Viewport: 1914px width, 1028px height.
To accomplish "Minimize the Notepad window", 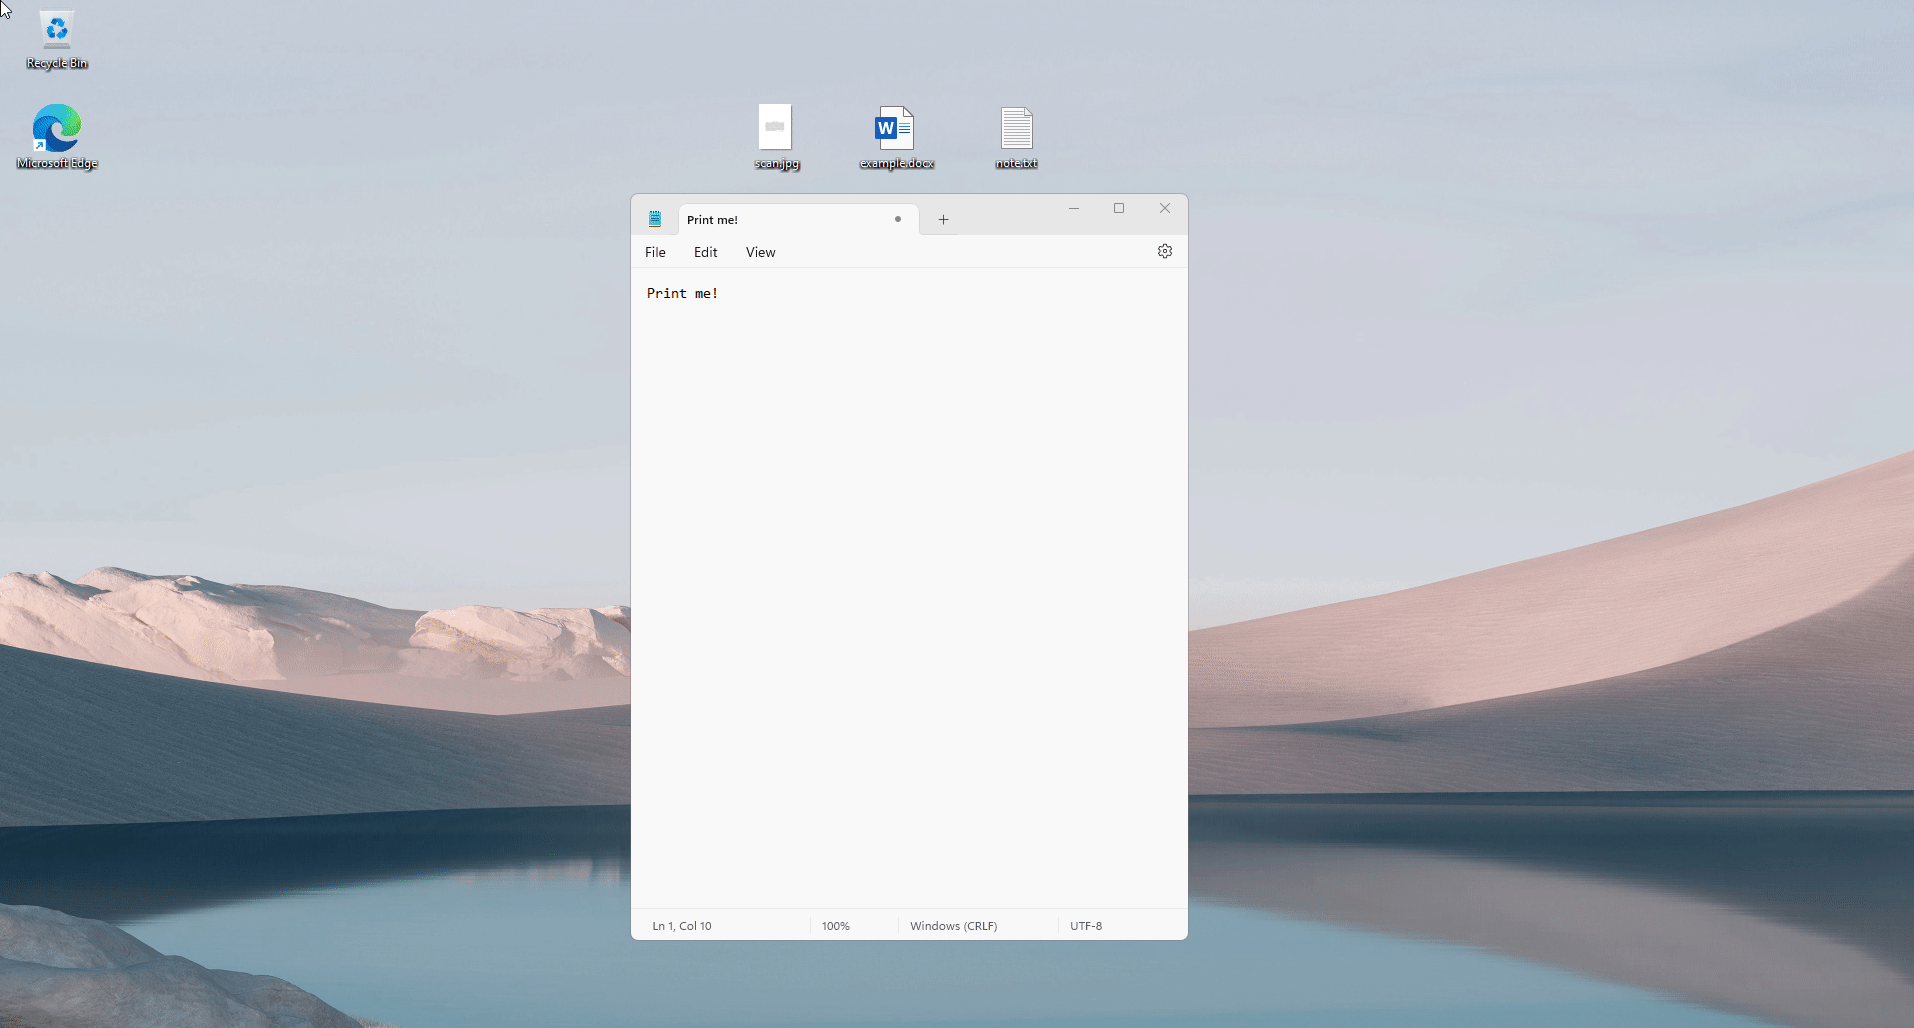I will (x=1073, y=208).
